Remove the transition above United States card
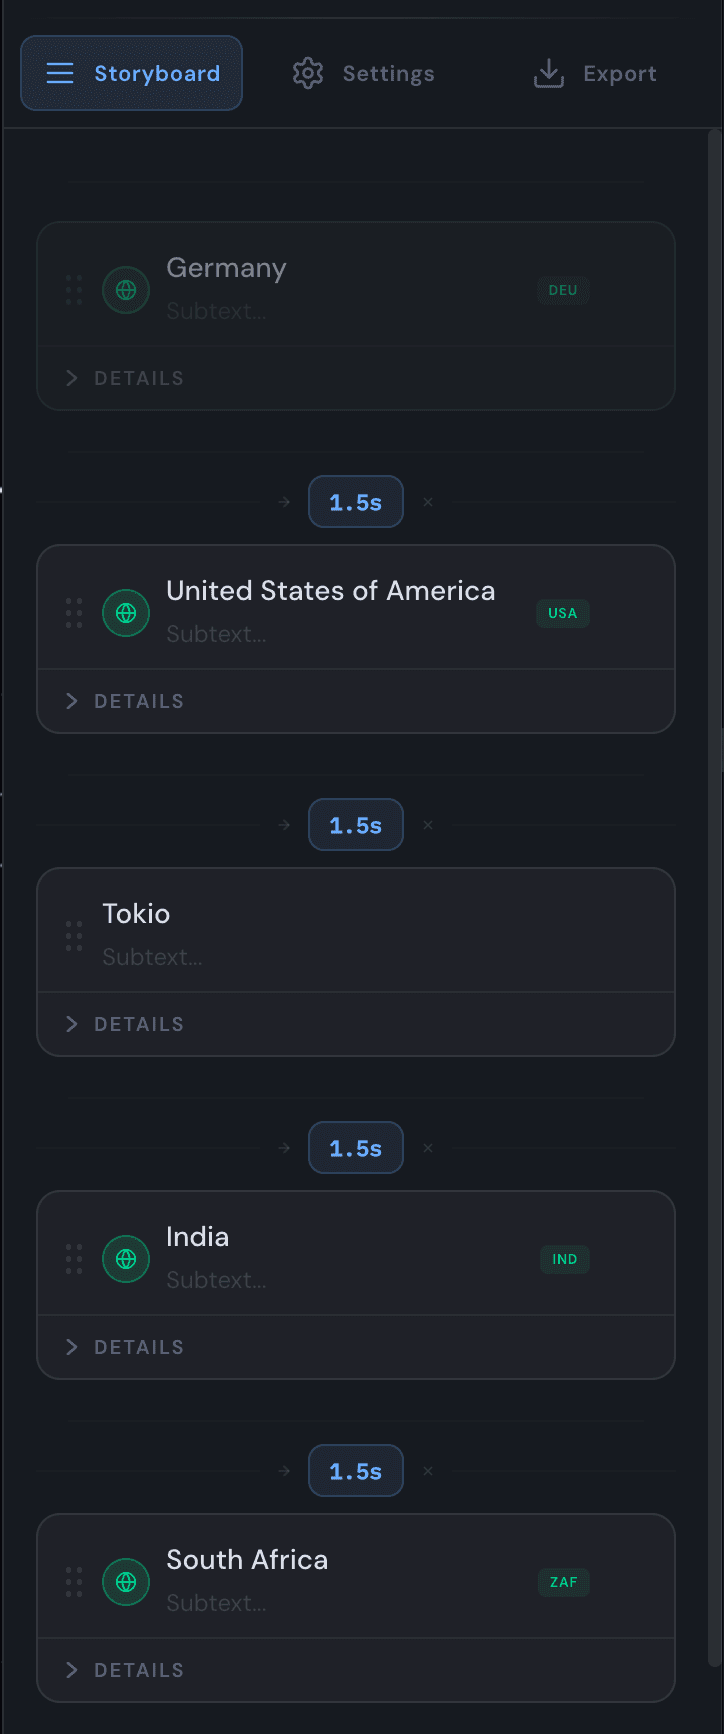 coord(428,502)
